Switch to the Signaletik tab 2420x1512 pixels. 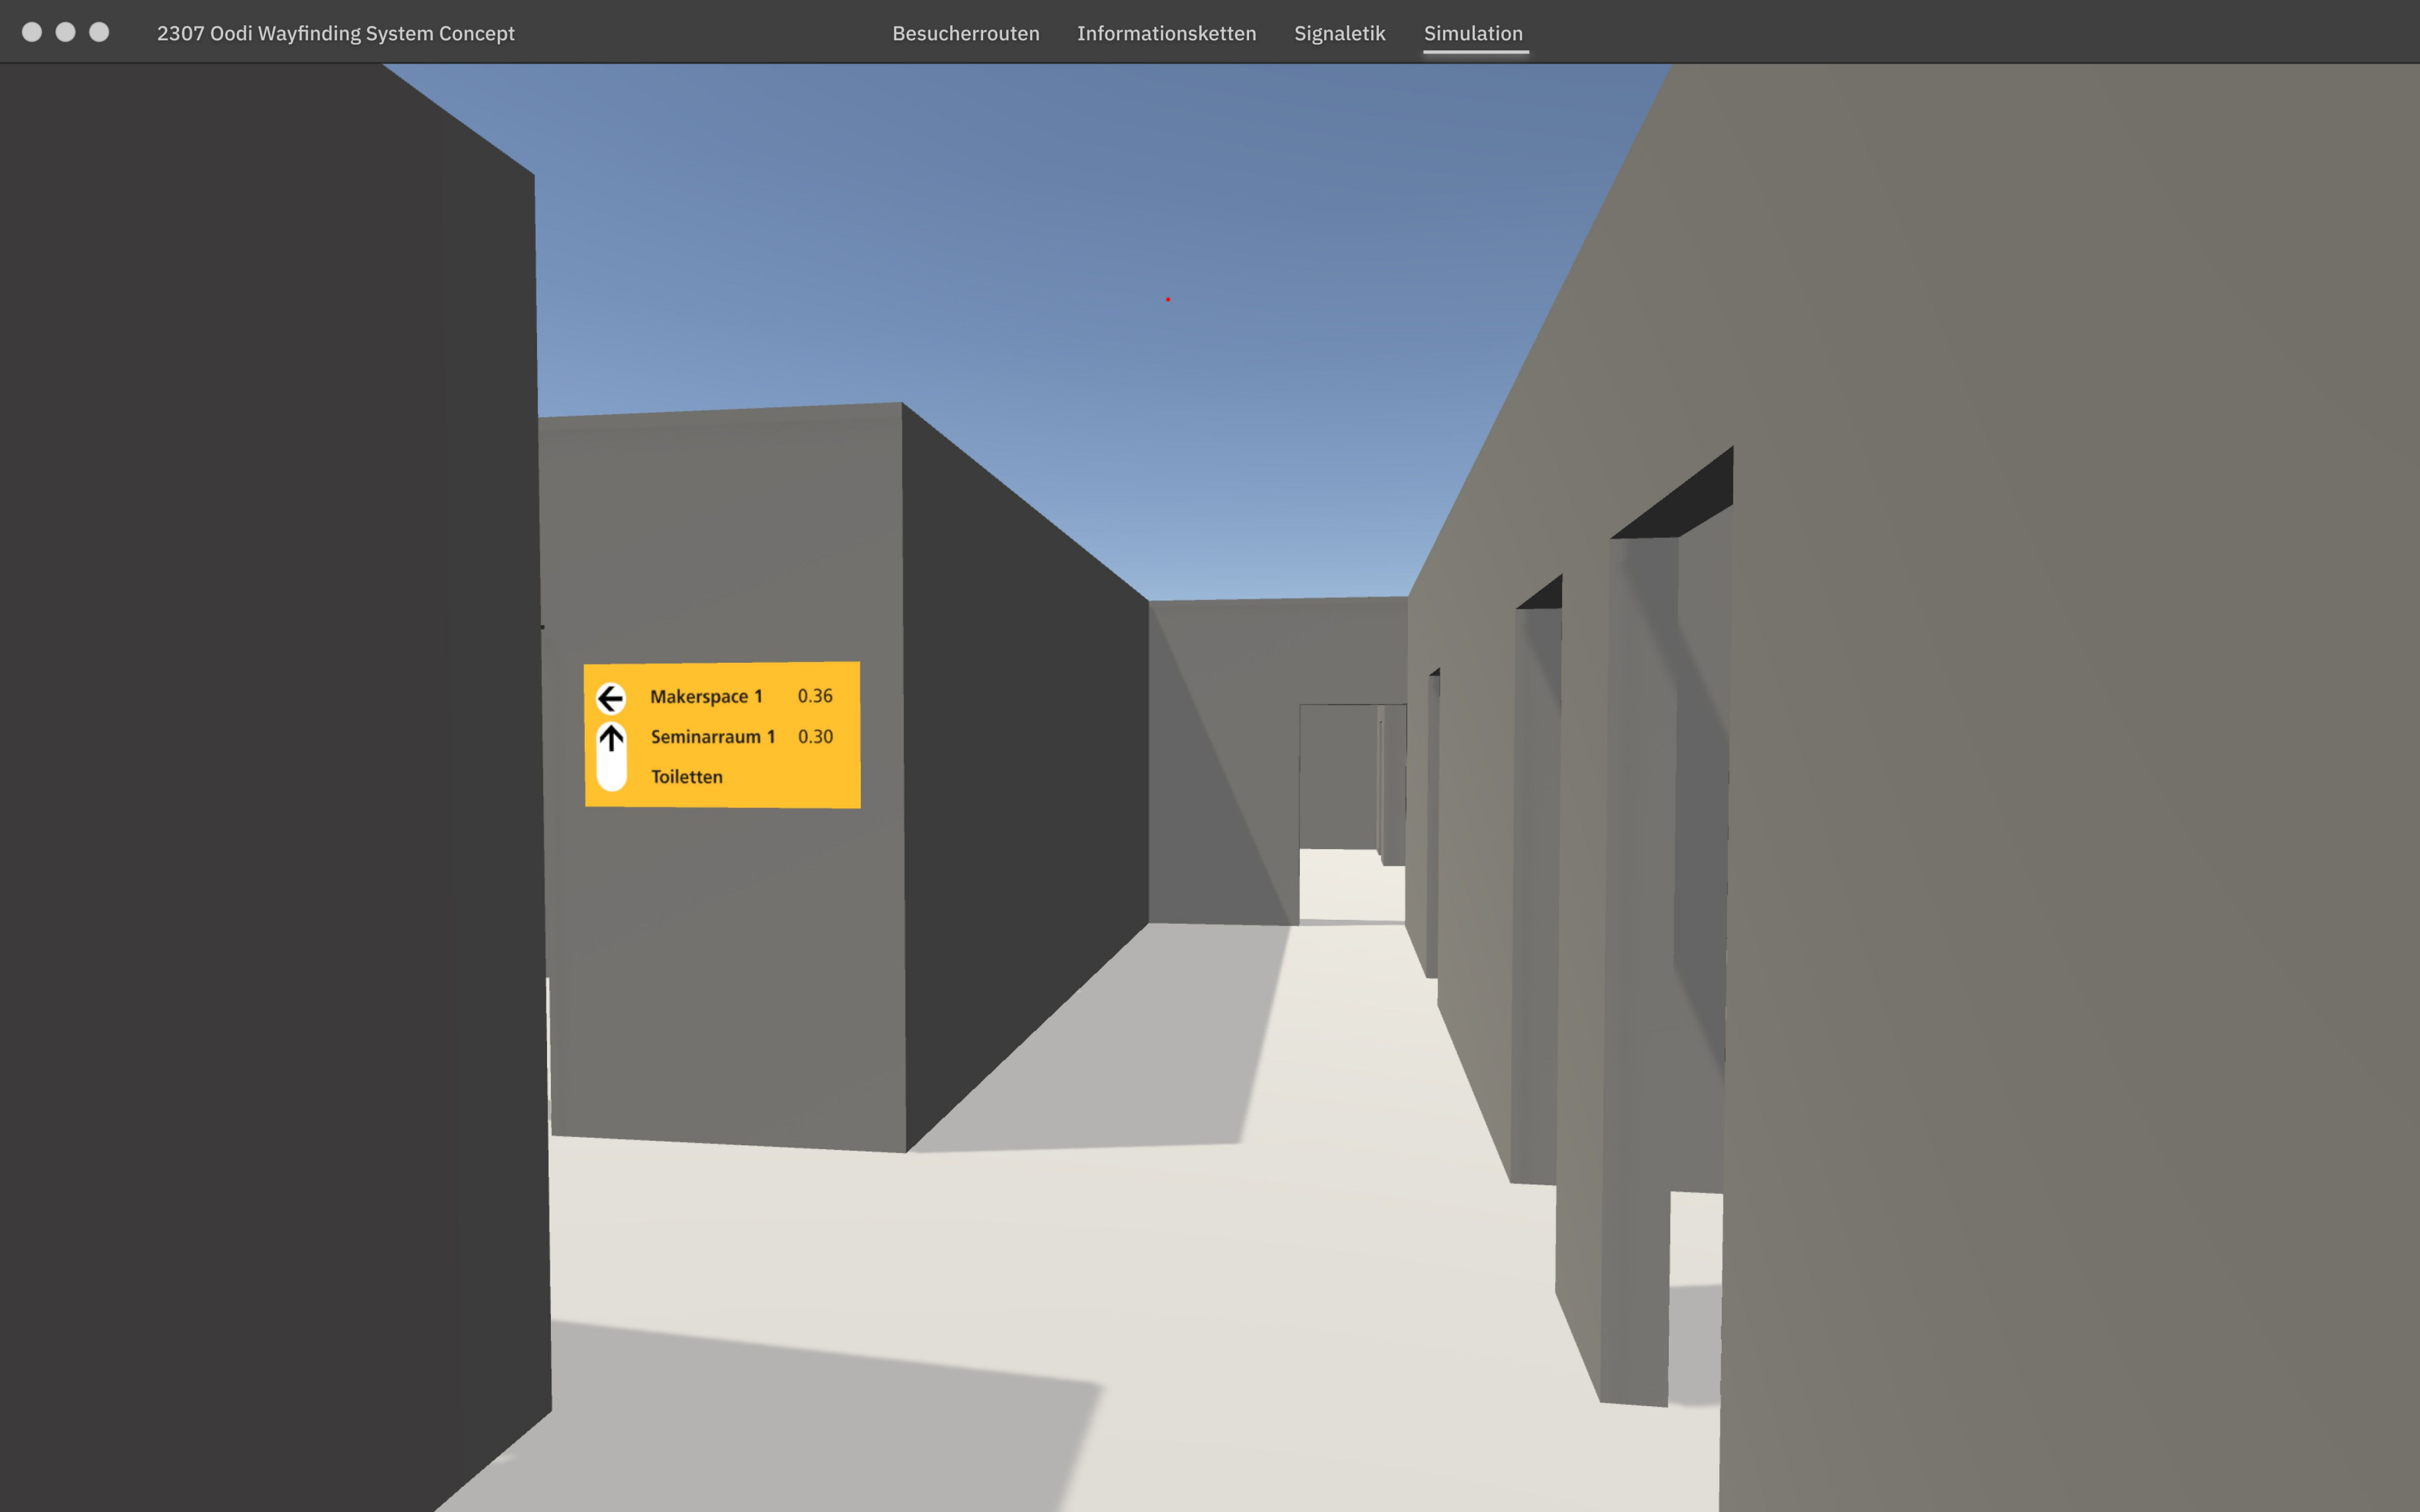pyautogui.click(x=1340, y=33)
